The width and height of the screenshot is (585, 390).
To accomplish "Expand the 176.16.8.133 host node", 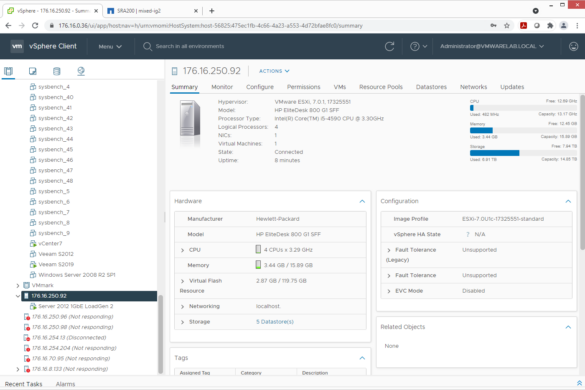I will click(18, 369).
